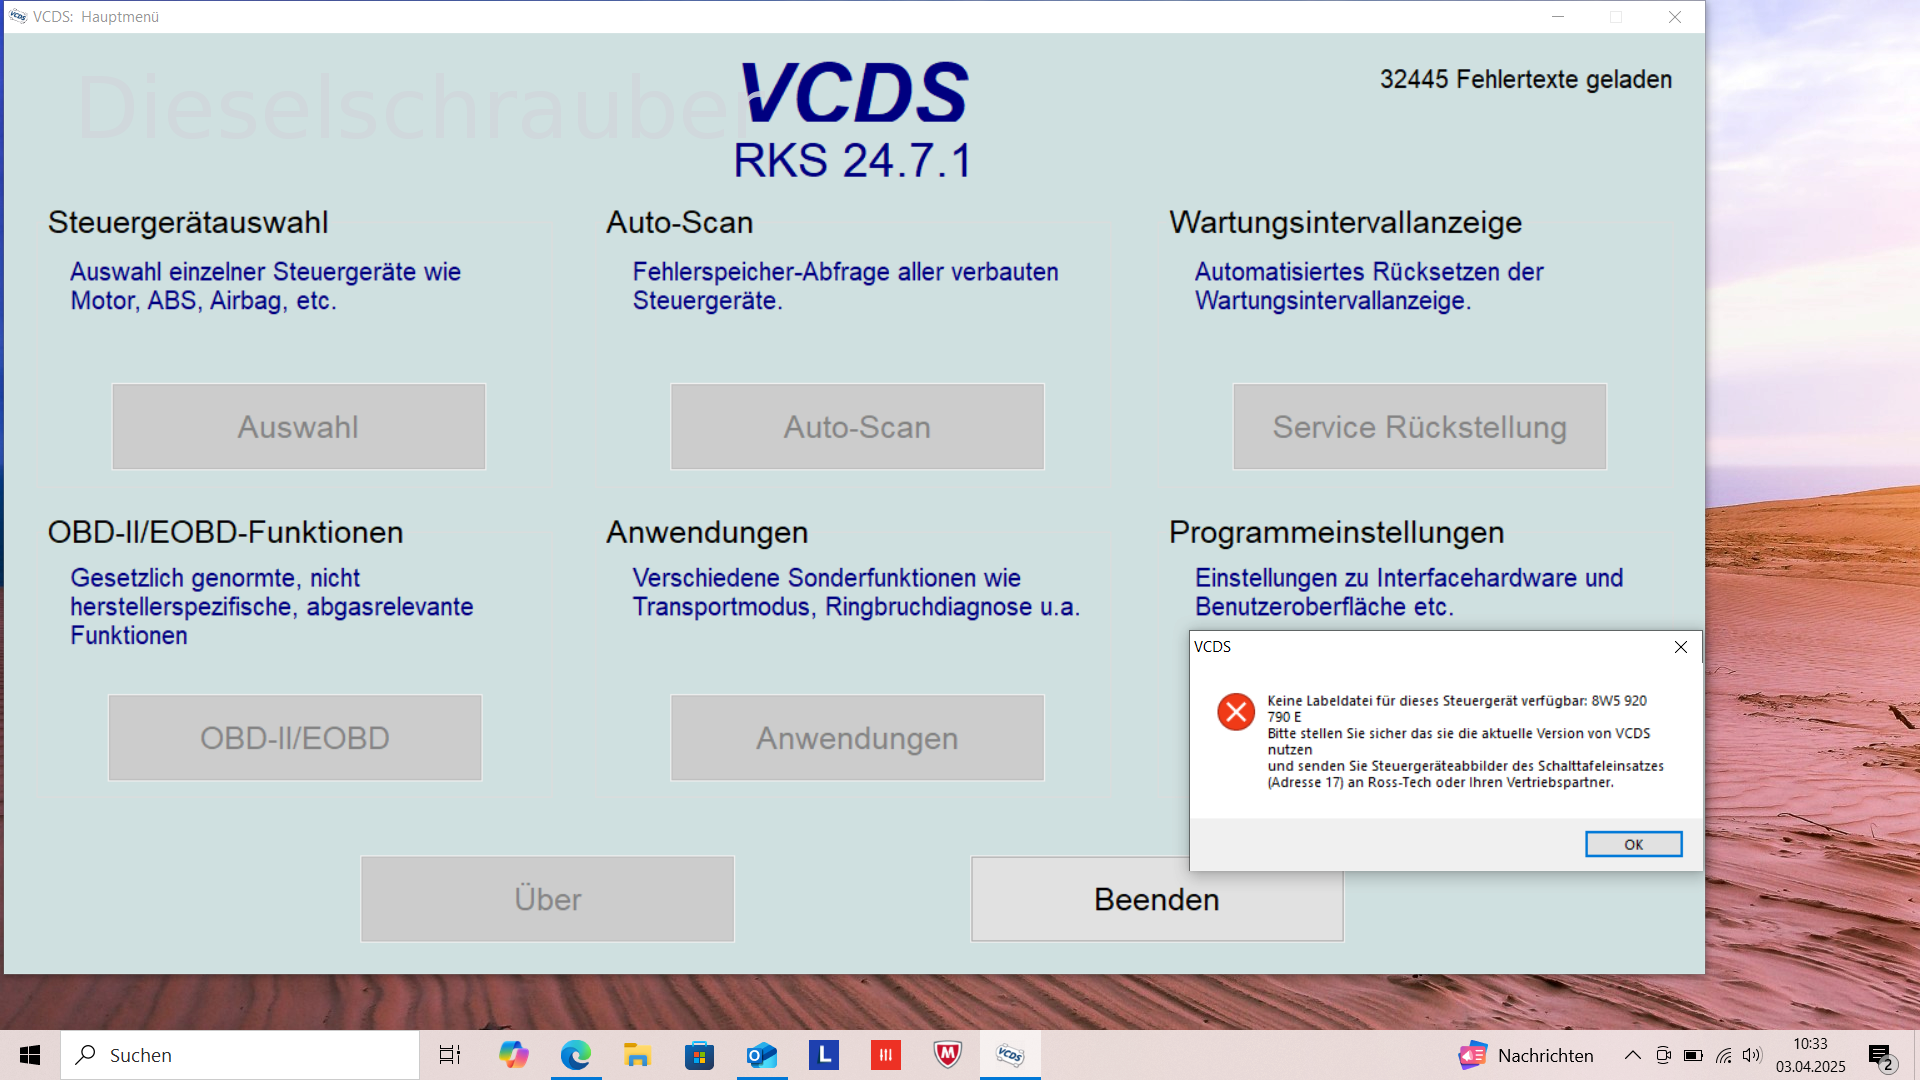Open Microsoft Edge from taskbar

pos(576,1055)
